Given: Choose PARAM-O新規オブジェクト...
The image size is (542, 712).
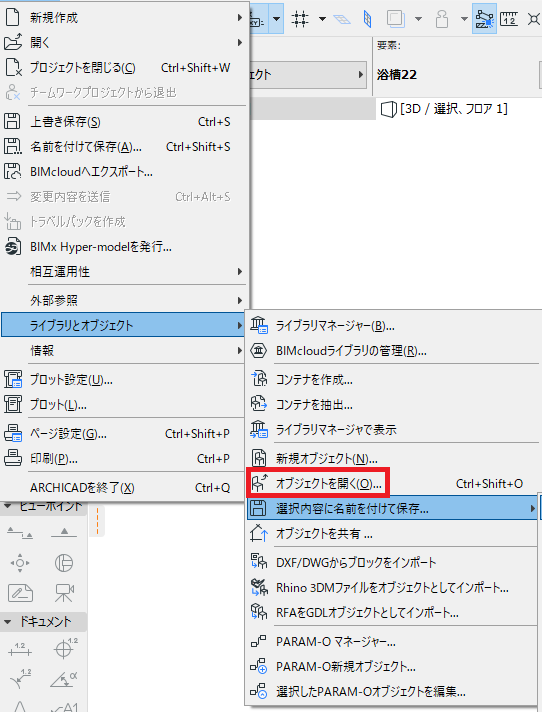Looking at the screenshot, I should tap(393, 667).
